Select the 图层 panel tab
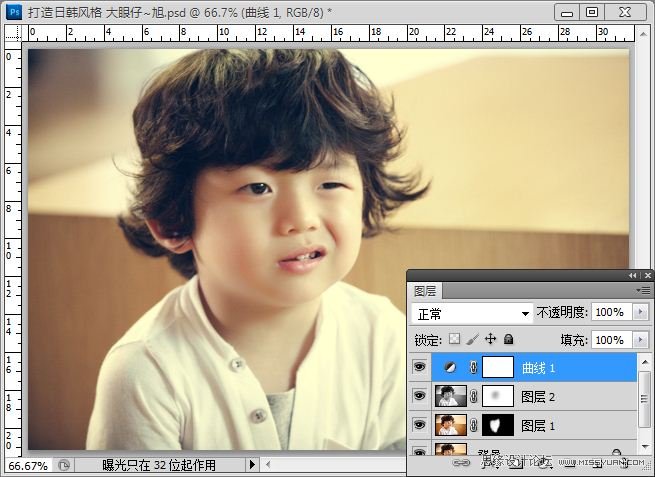This screenshot has height=477, width=655. tap(425, 291)
